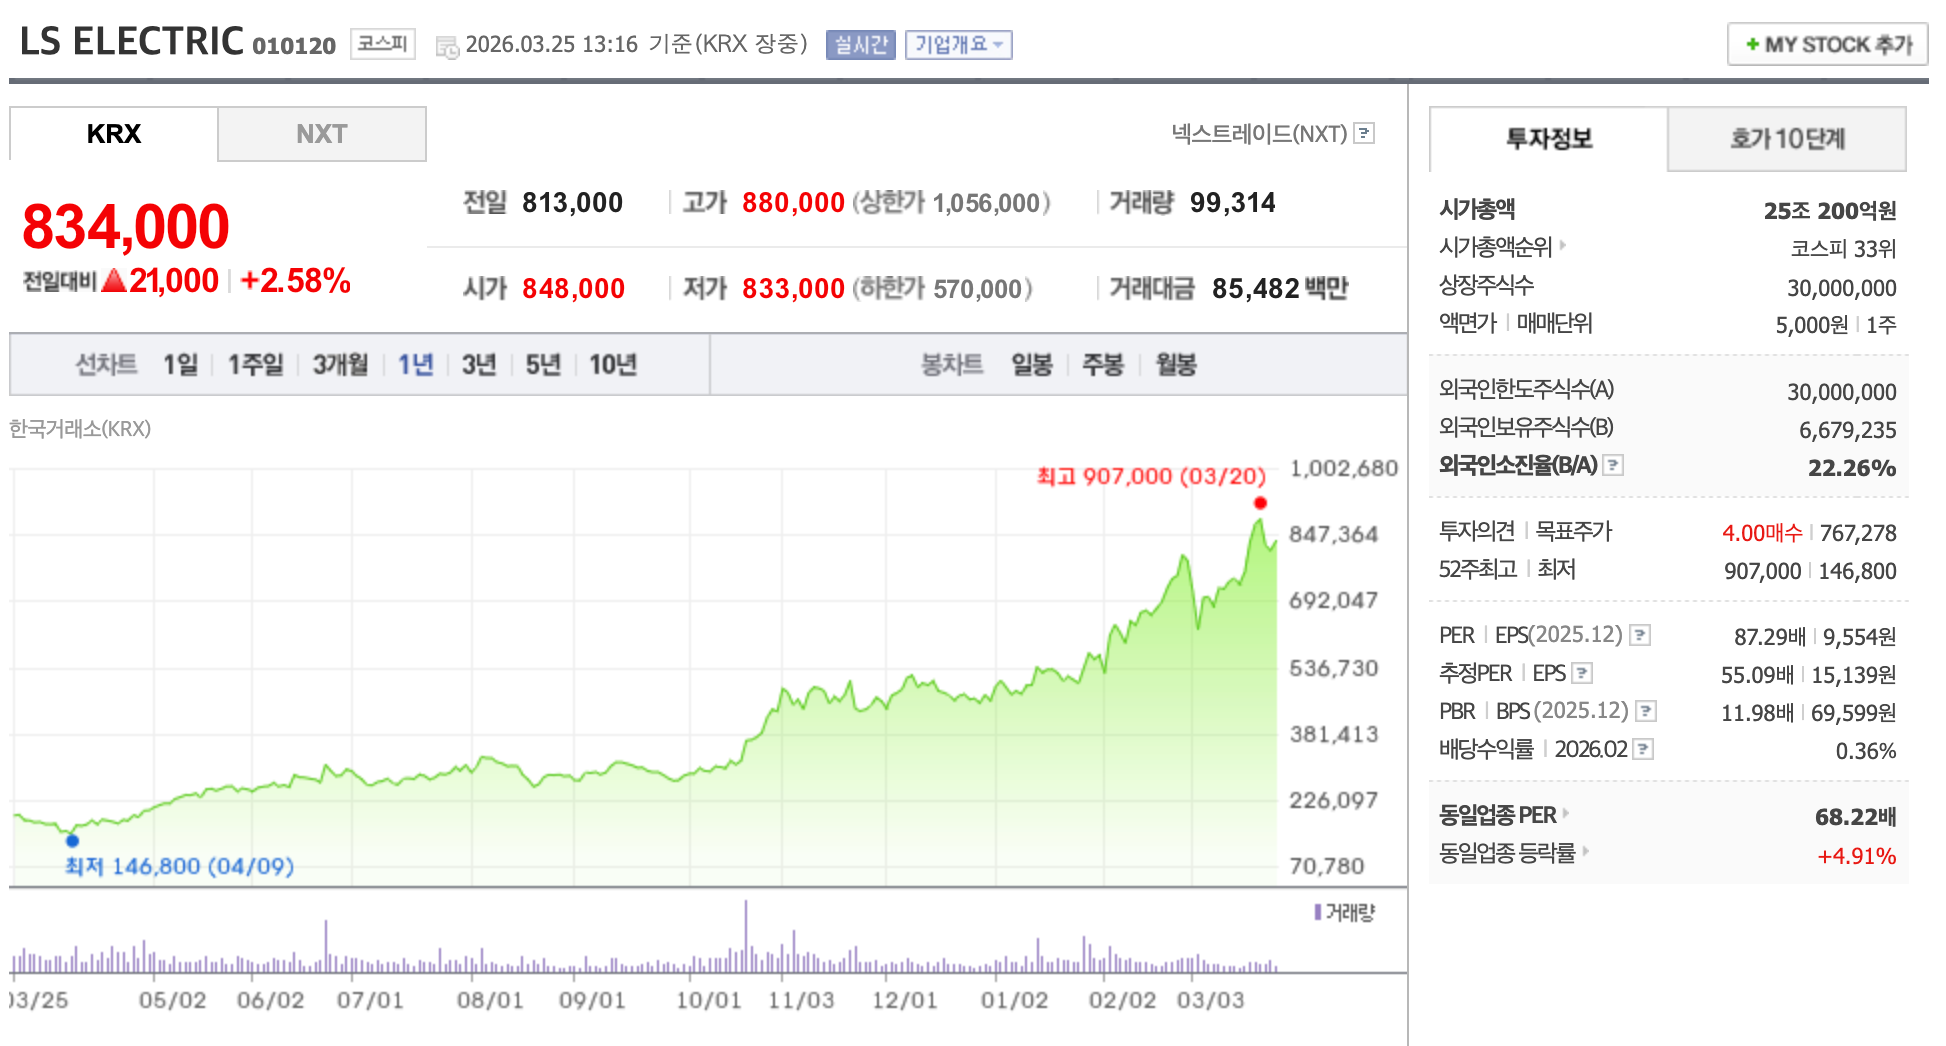Click the arrow next to 동일업종 PER

[1566, 813]
